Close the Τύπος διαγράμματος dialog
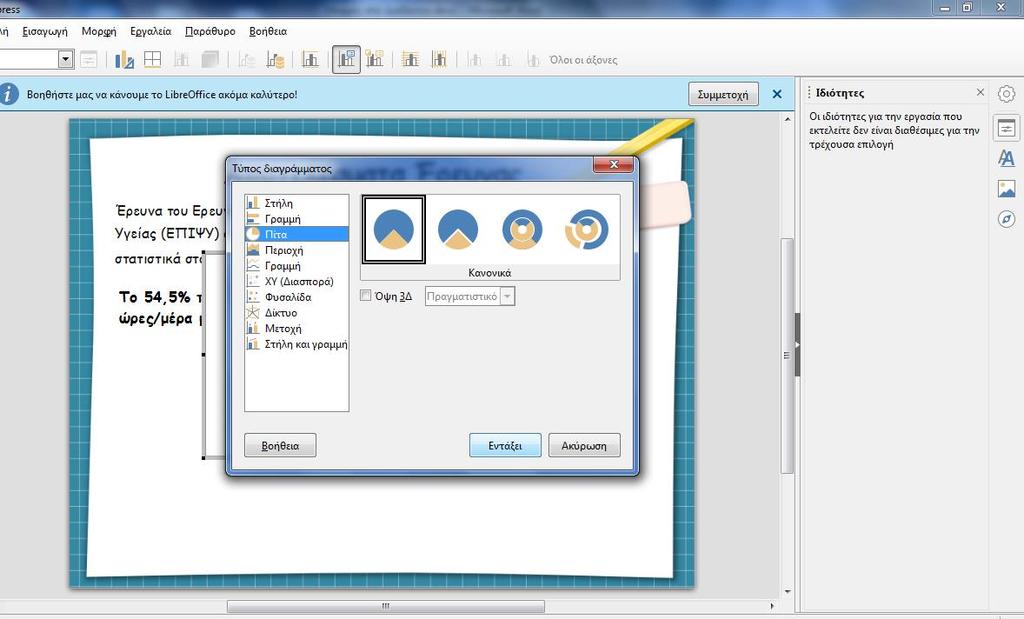Image resolution: width=1024 pixels, height=619 pixels. click(613, 165)
